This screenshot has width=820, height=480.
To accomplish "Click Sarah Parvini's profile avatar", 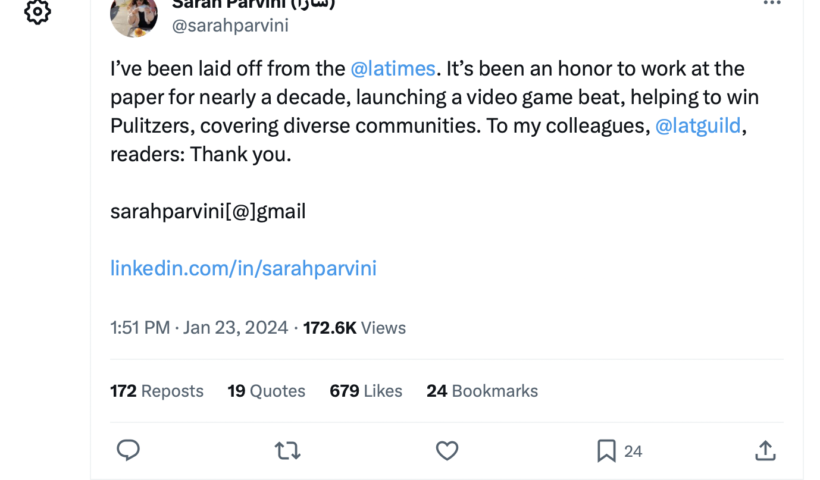I will [133, 14].
